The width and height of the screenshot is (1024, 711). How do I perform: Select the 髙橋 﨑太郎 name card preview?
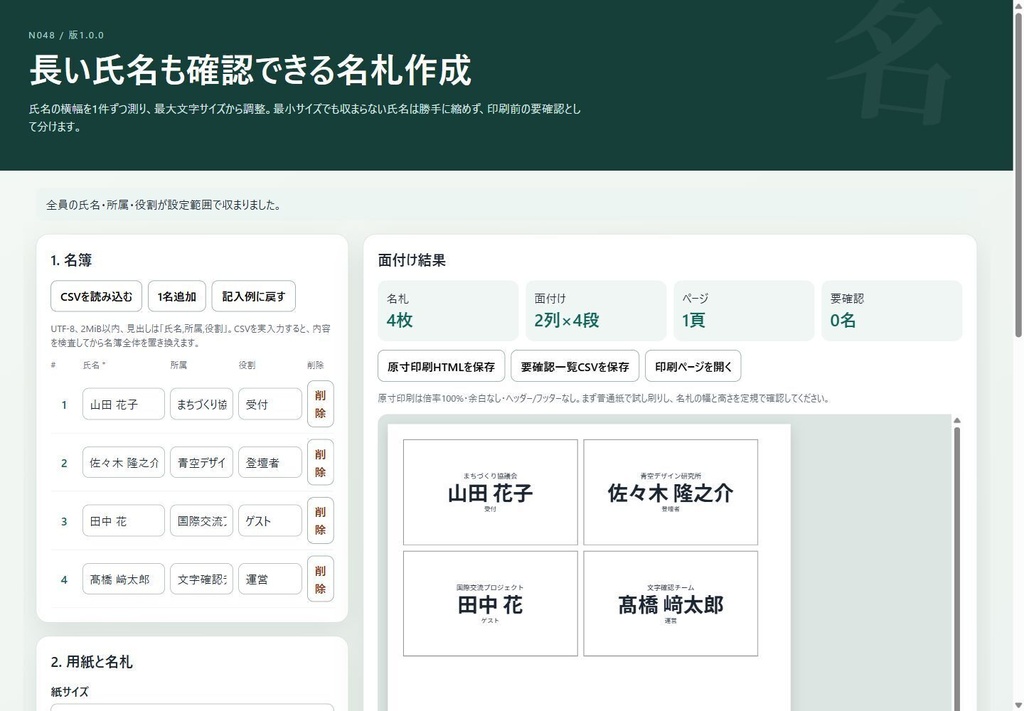pyautogui.click(x=671, y=604)
